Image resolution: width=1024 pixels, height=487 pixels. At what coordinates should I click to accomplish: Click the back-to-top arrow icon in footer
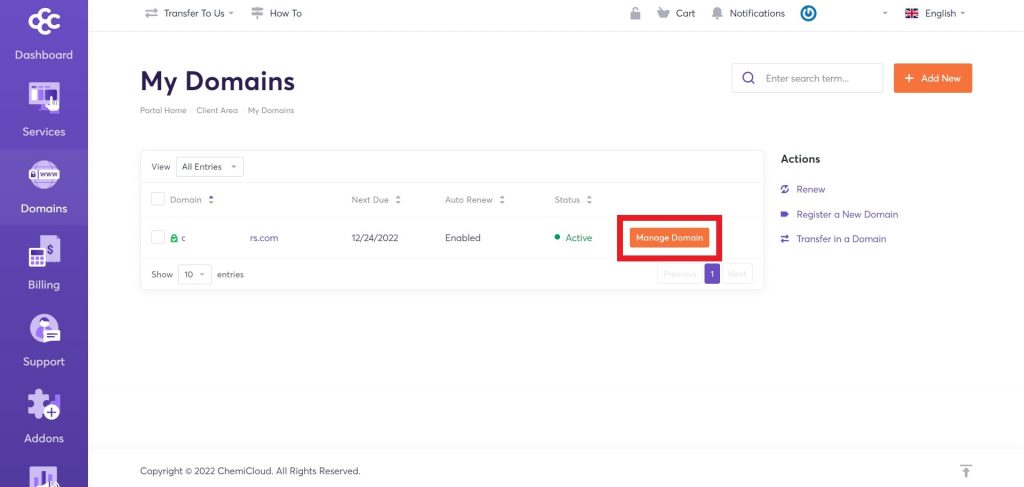966,471
